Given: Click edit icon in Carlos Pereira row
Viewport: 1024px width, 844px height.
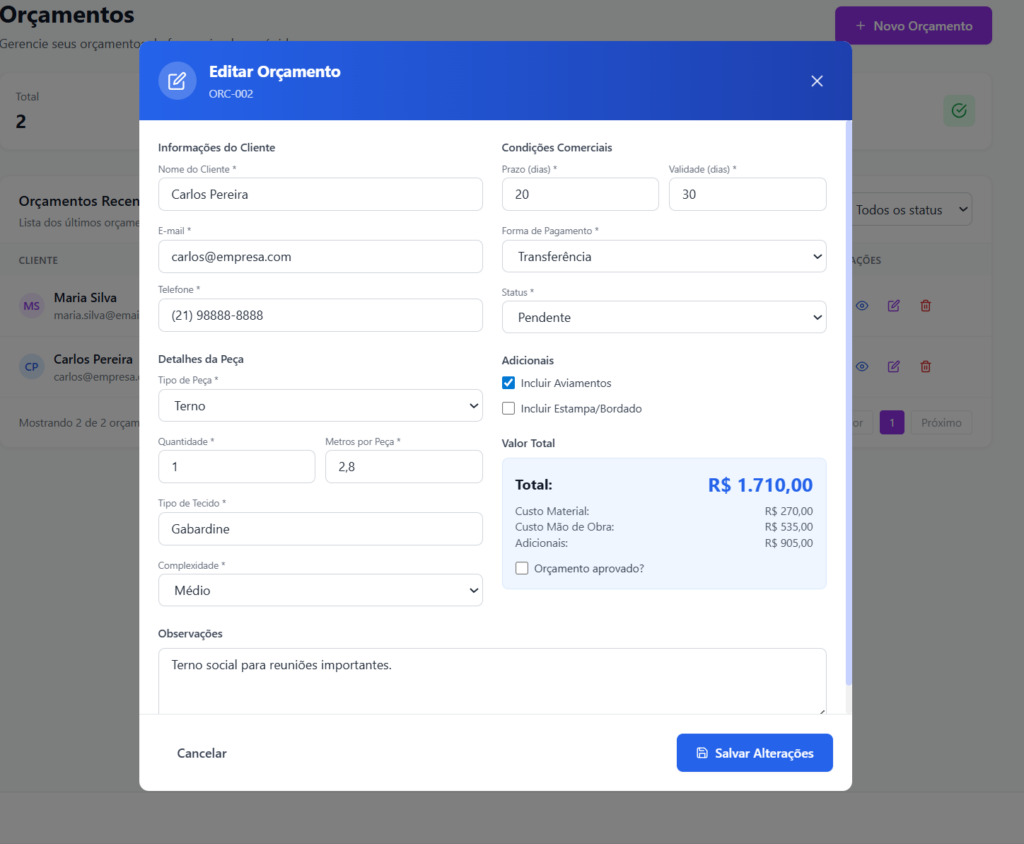Looking at the screenshot, I should point(894,367).
